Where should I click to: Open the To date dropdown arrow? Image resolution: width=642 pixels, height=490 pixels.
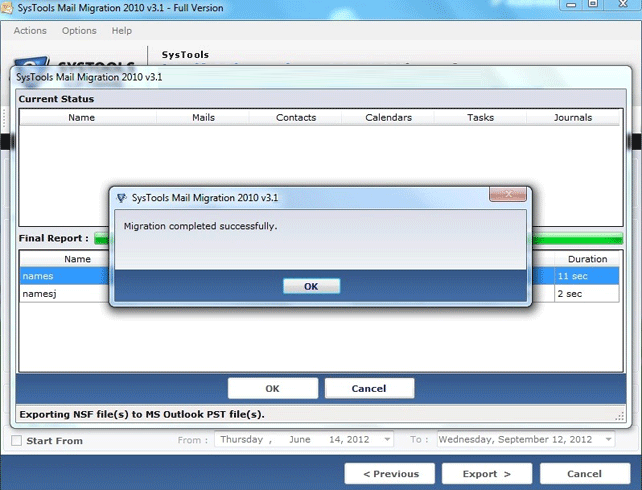[608, 439]
